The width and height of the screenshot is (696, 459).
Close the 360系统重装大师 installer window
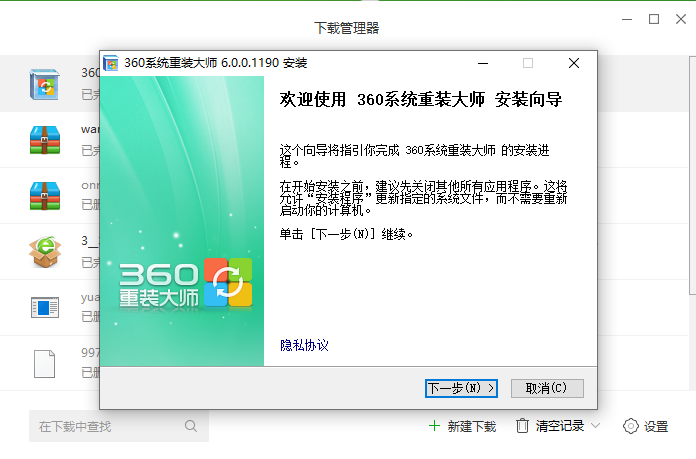(x=574, y=63)
